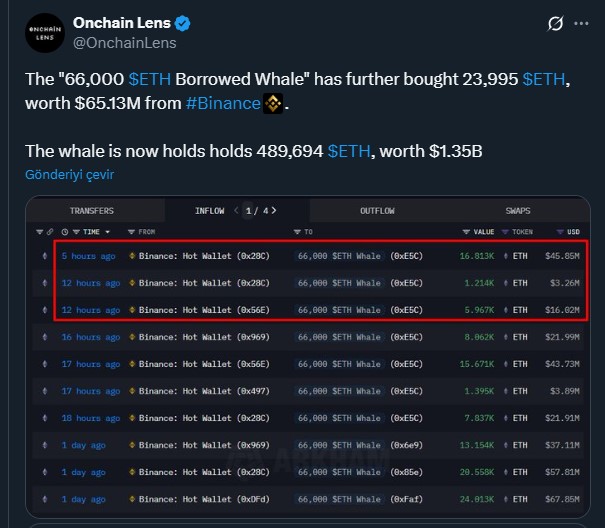605x528 pixels.
Task: Go to the next inflow page arrow
Action: tap(274, 211)
